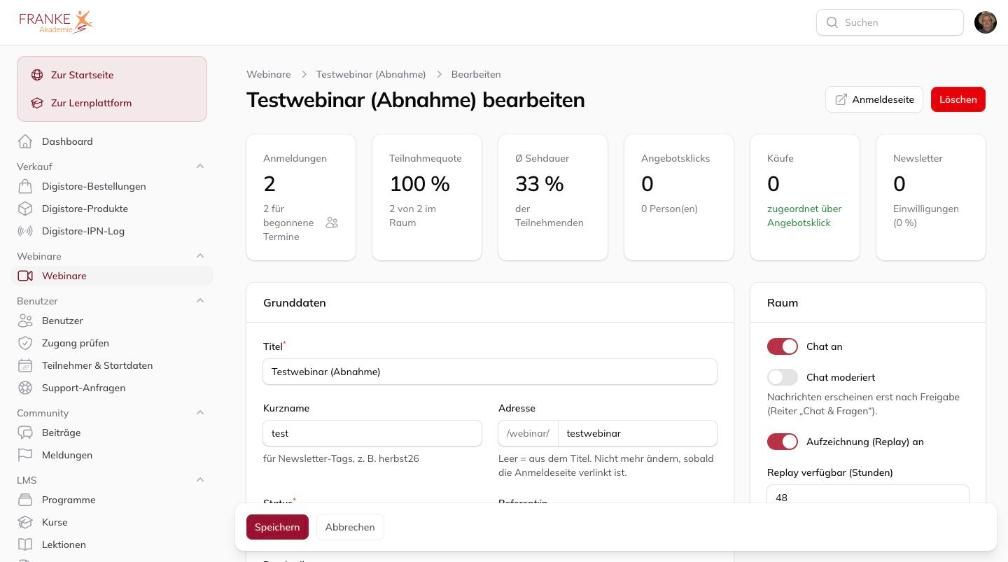Click the users icon beside Benutzer
Image resolution: width=1008 pixels, height=562 pixels.
[25, 320]
